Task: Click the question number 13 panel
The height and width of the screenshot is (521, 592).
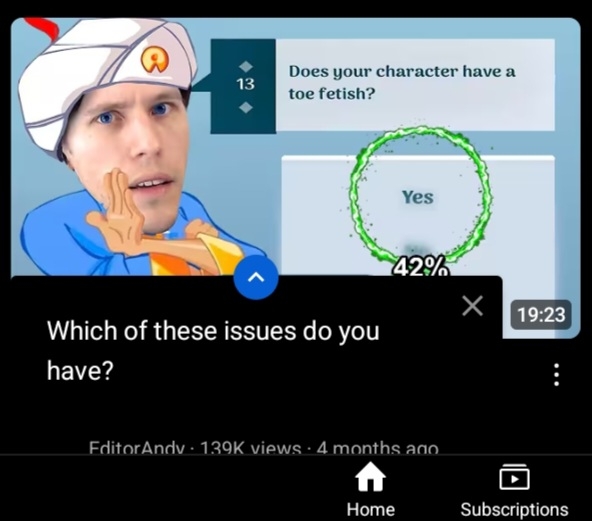Action: pos(243,86)
